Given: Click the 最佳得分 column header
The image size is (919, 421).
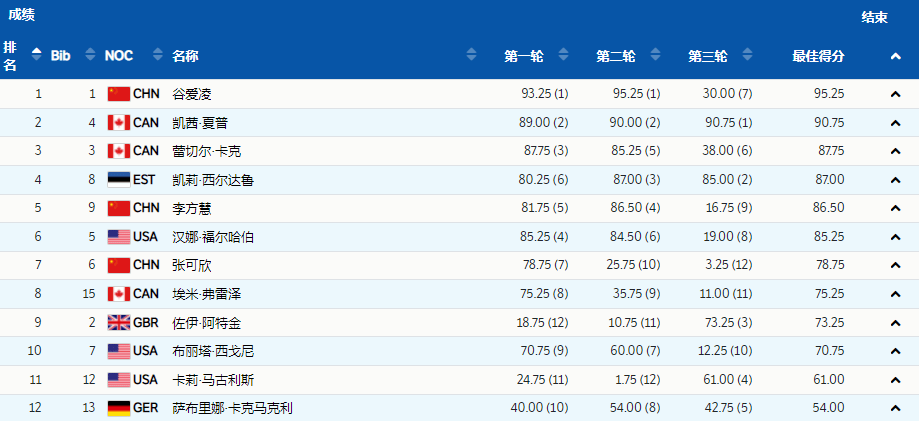Looking at the screenshot, I should pyautogui.click(x=818, y=56).
